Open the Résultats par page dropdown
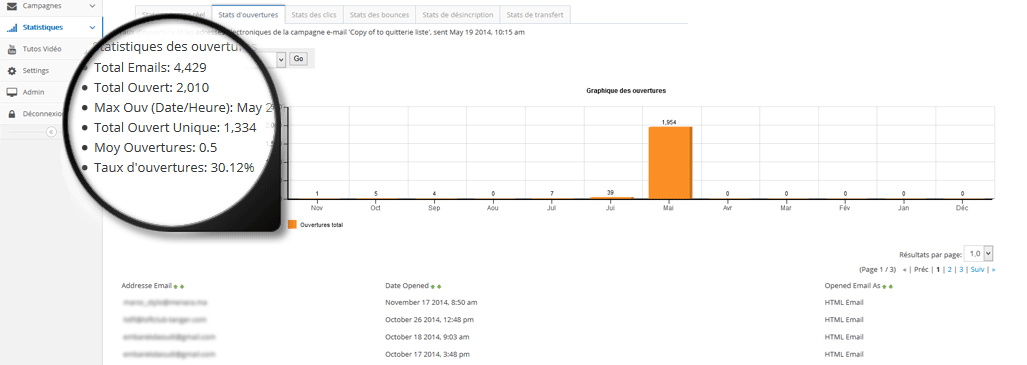1027x365 pixels. coord(979,254)
